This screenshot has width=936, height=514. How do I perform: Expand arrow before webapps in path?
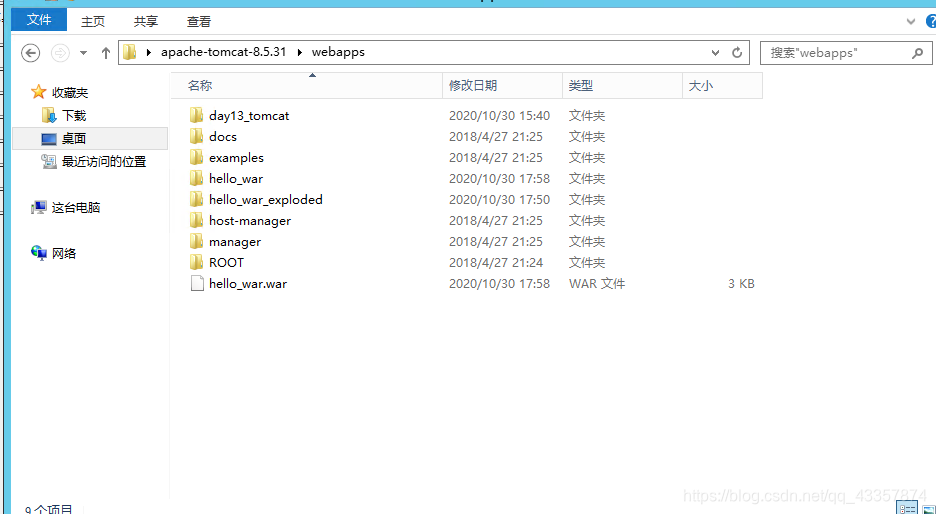[x=299, y=53]
